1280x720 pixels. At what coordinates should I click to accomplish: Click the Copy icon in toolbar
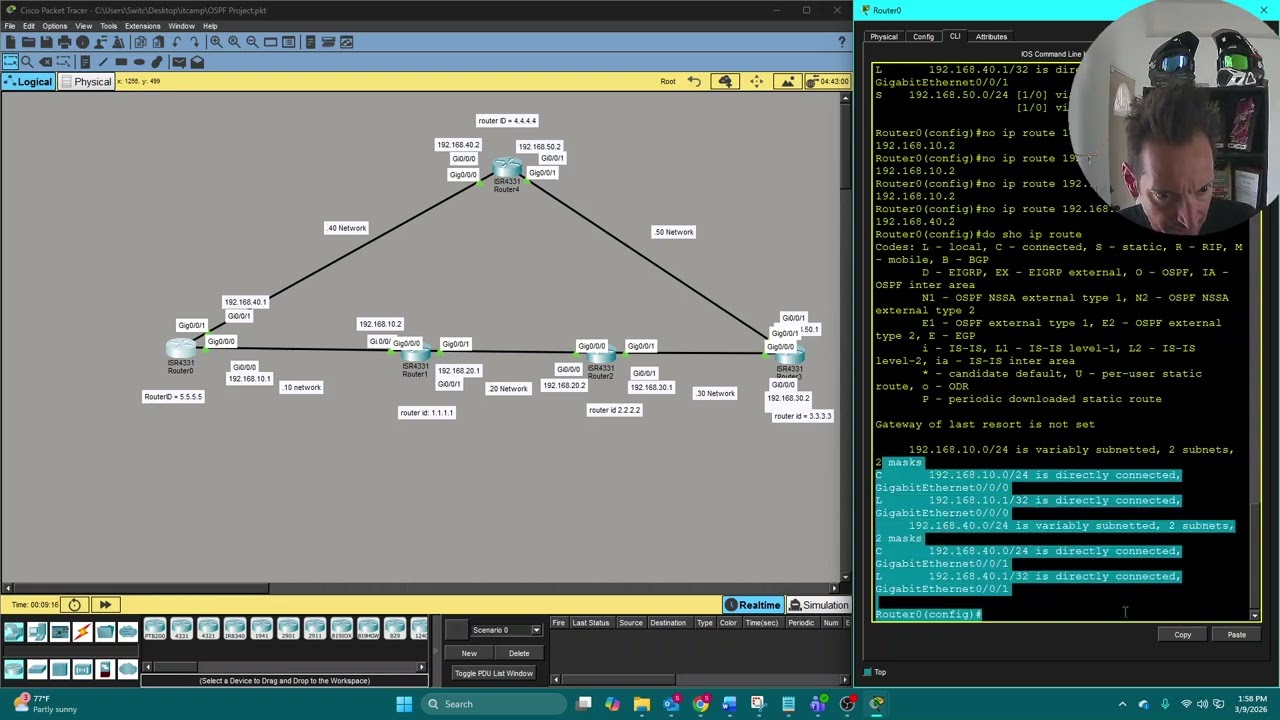pos(140,42)
